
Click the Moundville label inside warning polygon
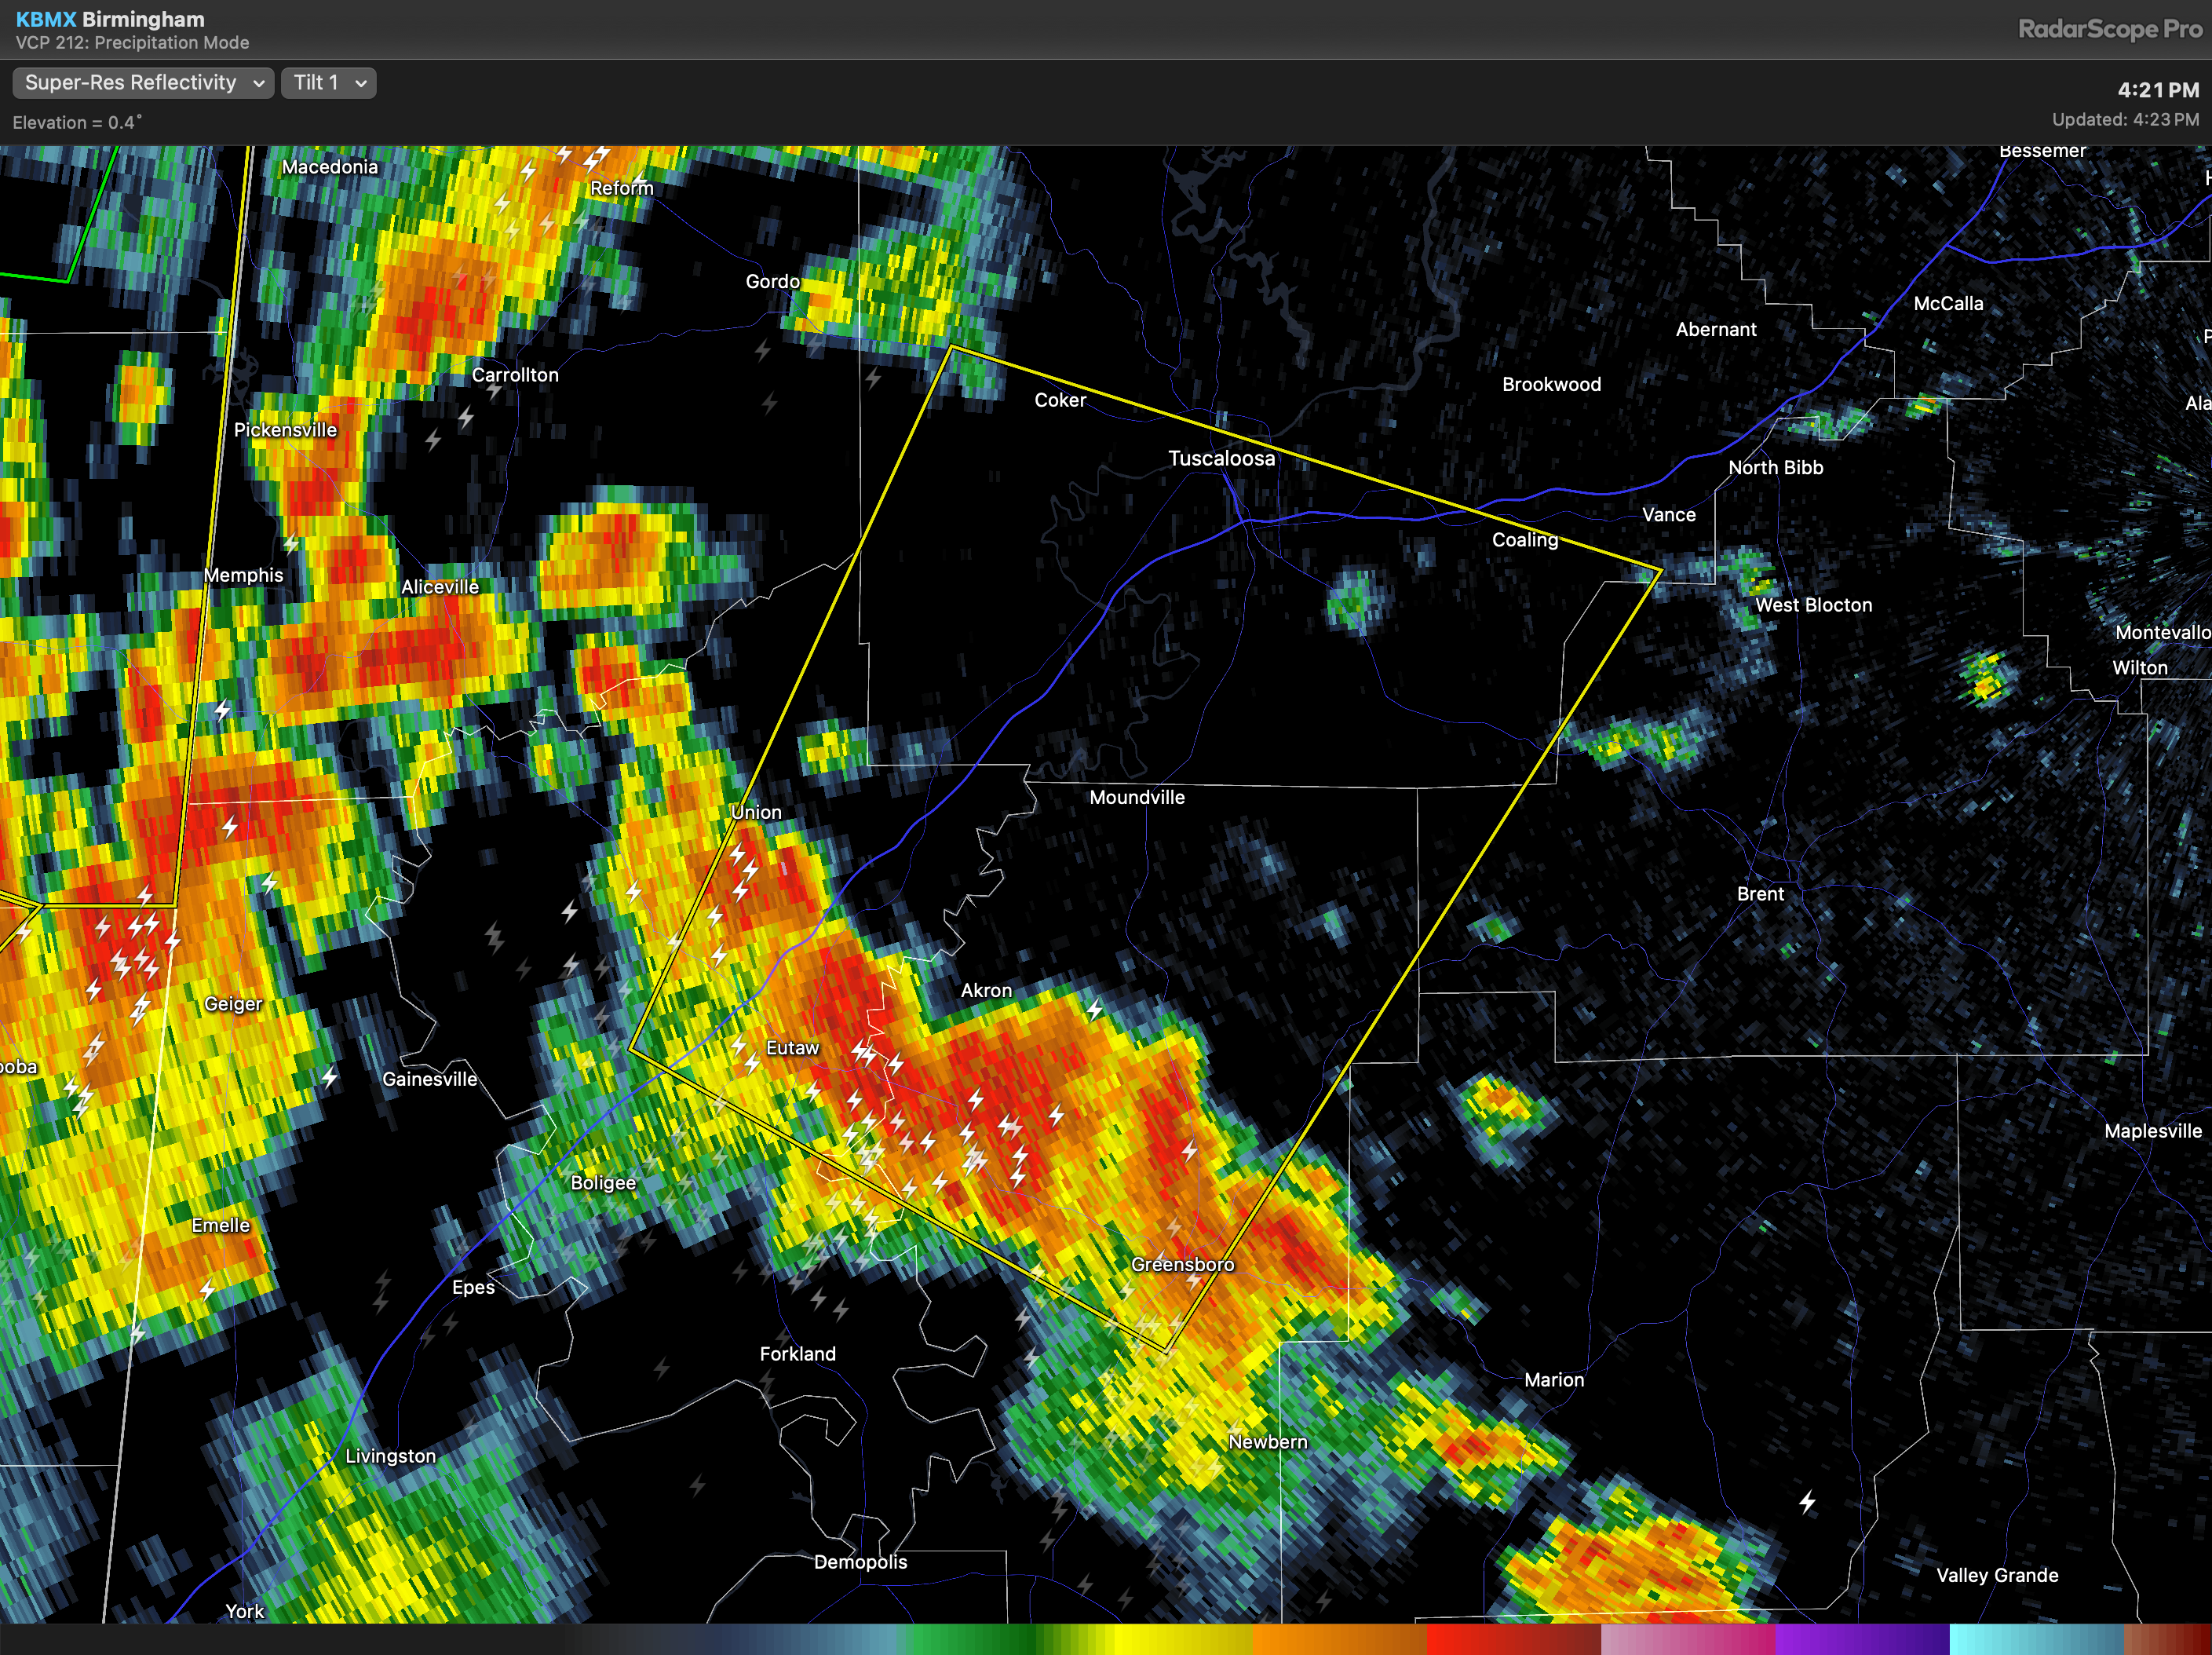[x=1136, y=797]
